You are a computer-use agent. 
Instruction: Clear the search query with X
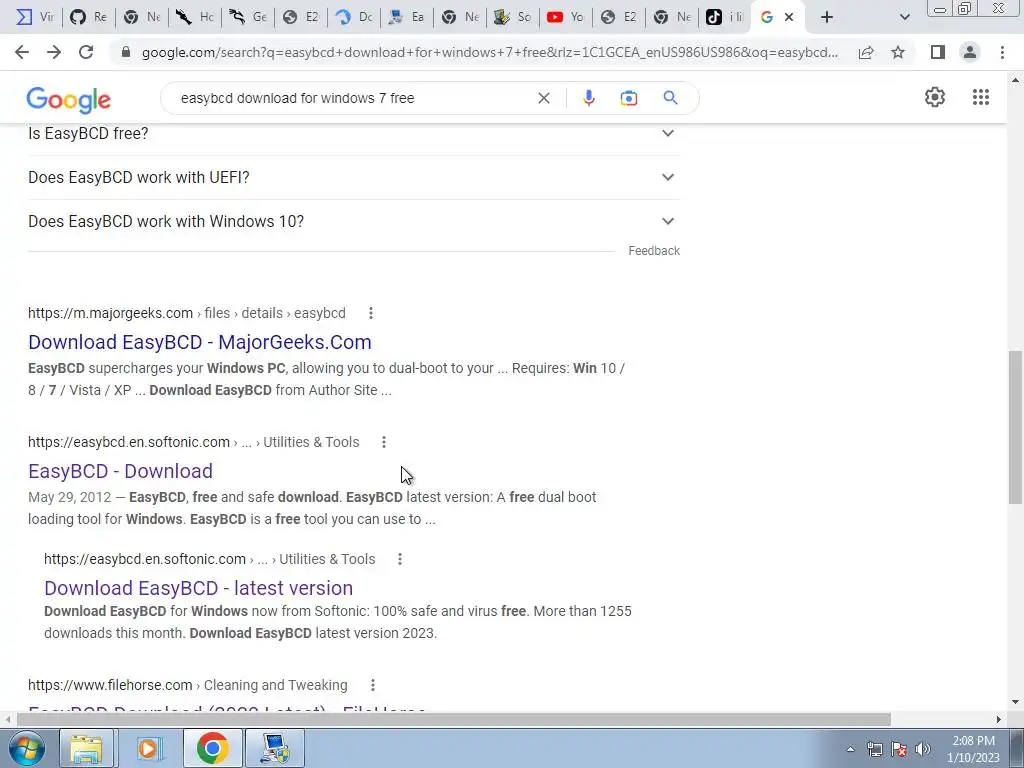[543, 98]
